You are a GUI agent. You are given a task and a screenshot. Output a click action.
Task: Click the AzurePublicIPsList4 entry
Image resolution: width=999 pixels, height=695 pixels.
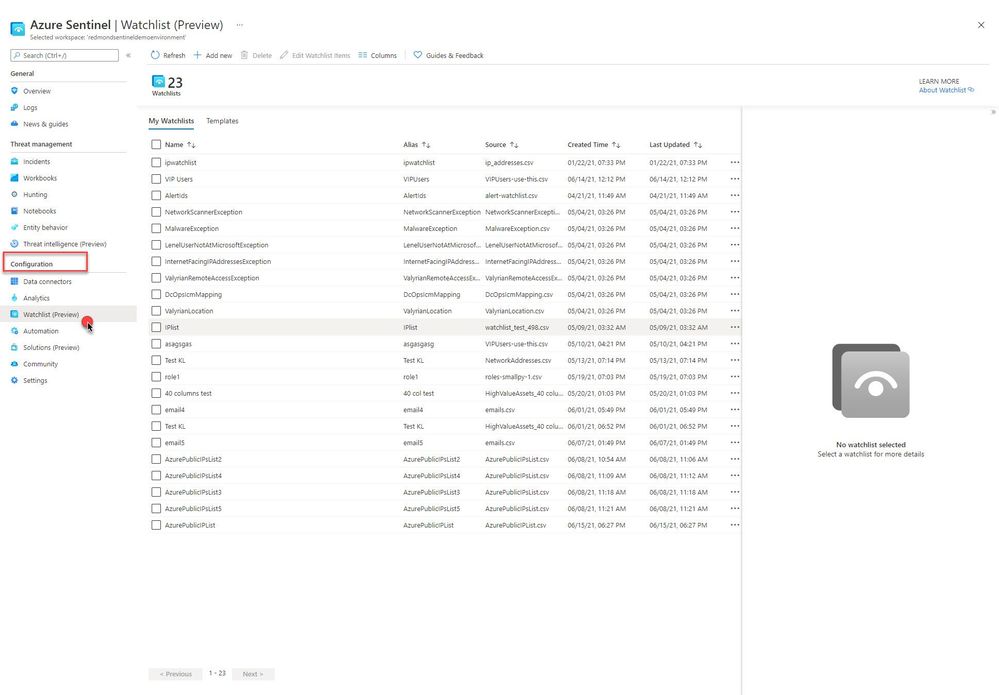pos(193,476)
